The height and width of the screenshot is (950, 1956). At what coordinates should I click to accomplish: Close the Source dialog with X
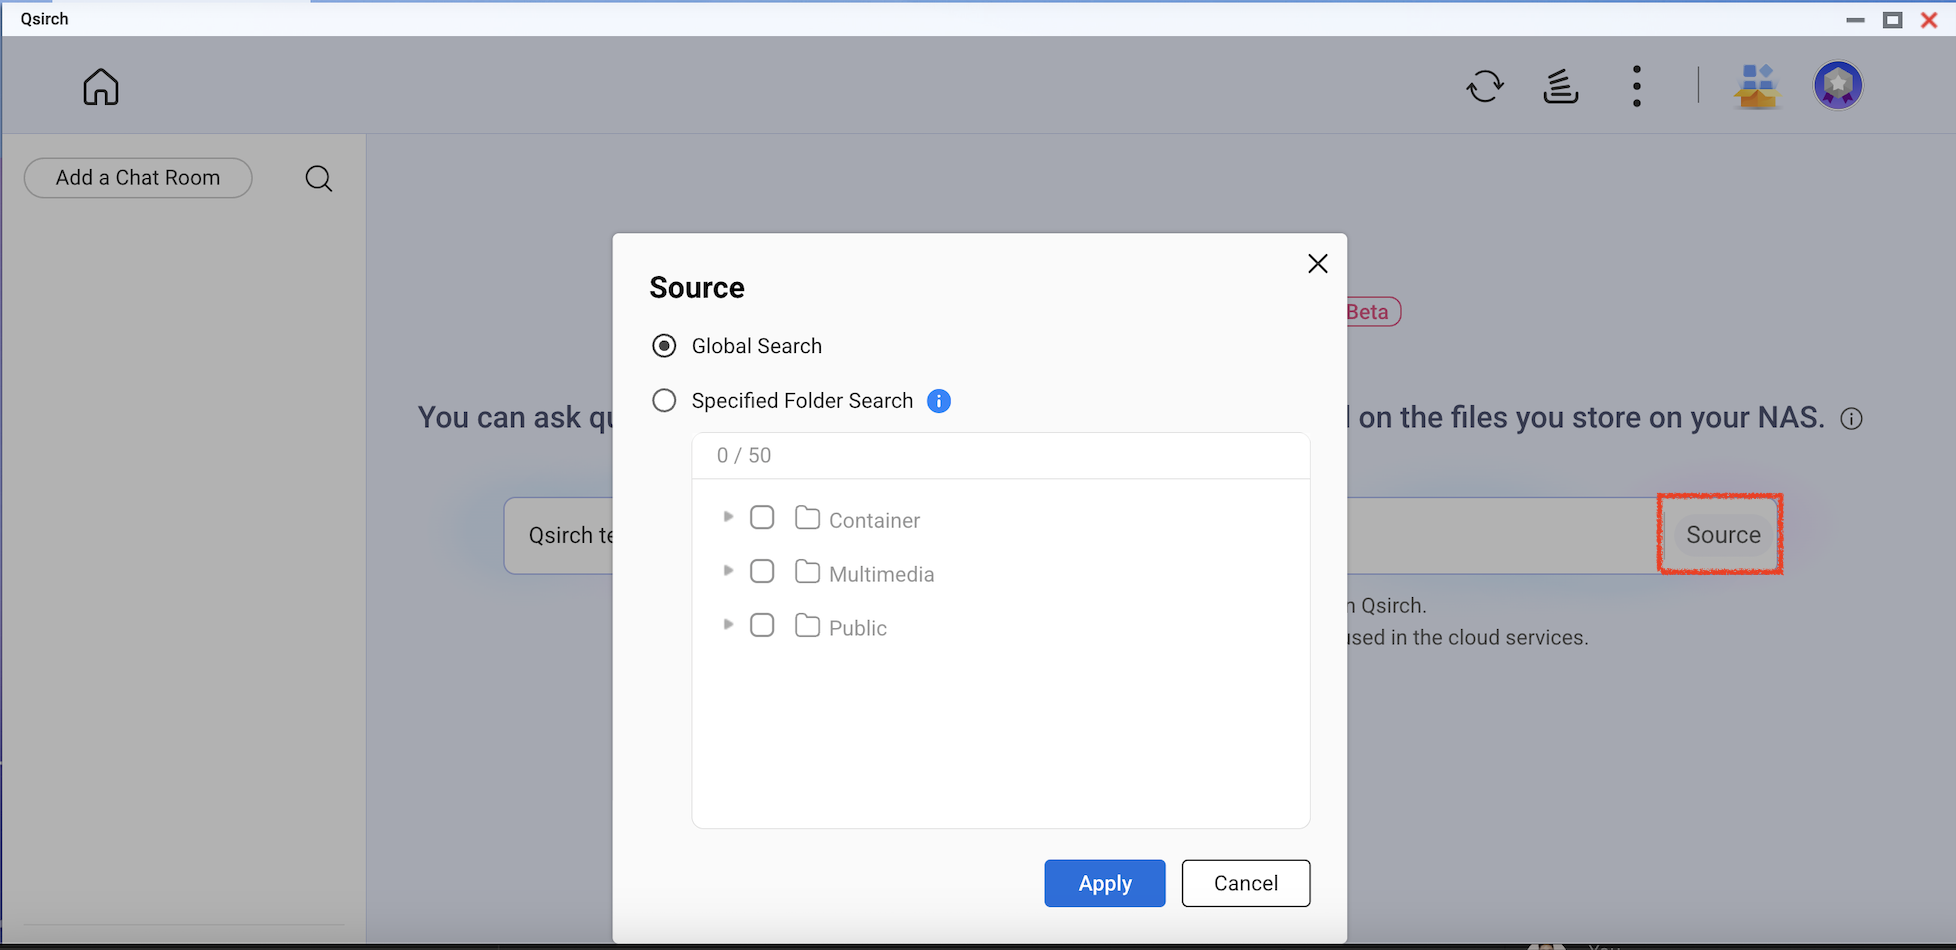pyautogui.click(x=1317, y=263)
